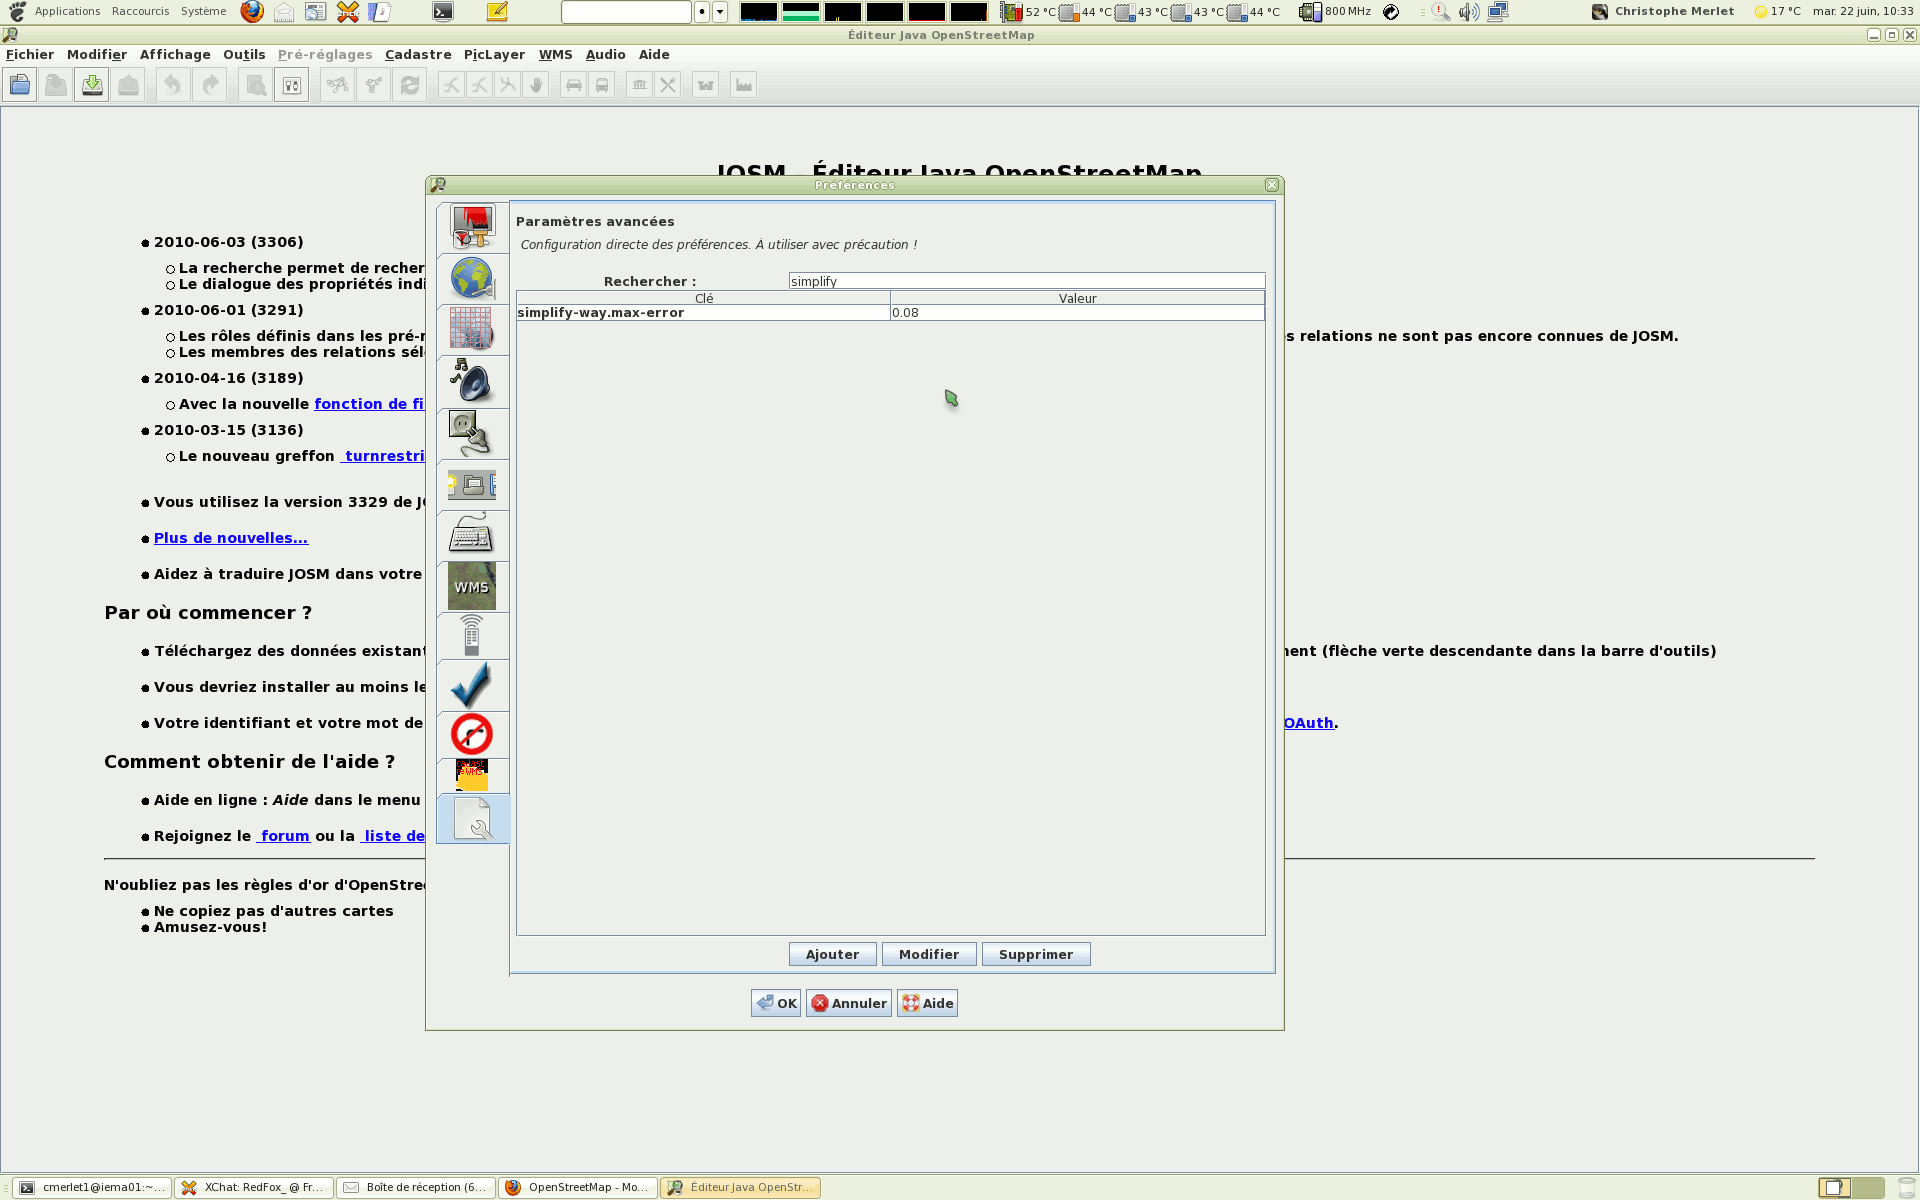Viewport: 1920px width, 1200px height.
Task: Click the refresh arrows toolbar icon
Action: pos(409,85)
